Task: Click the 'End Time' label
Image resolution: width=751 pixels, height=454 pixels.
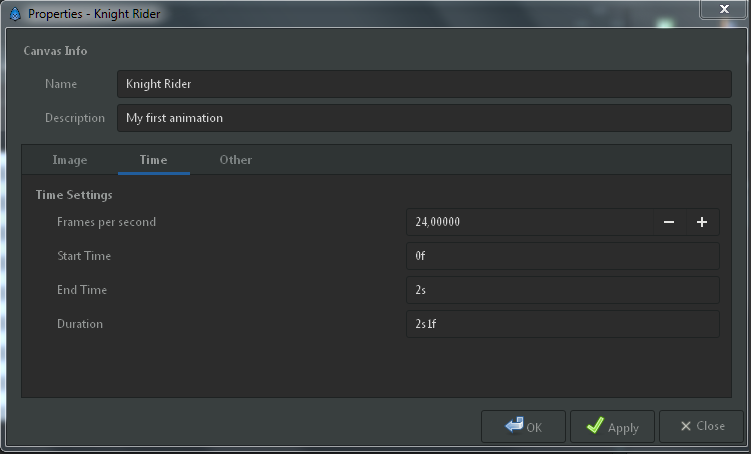Action: pos(82,290)
